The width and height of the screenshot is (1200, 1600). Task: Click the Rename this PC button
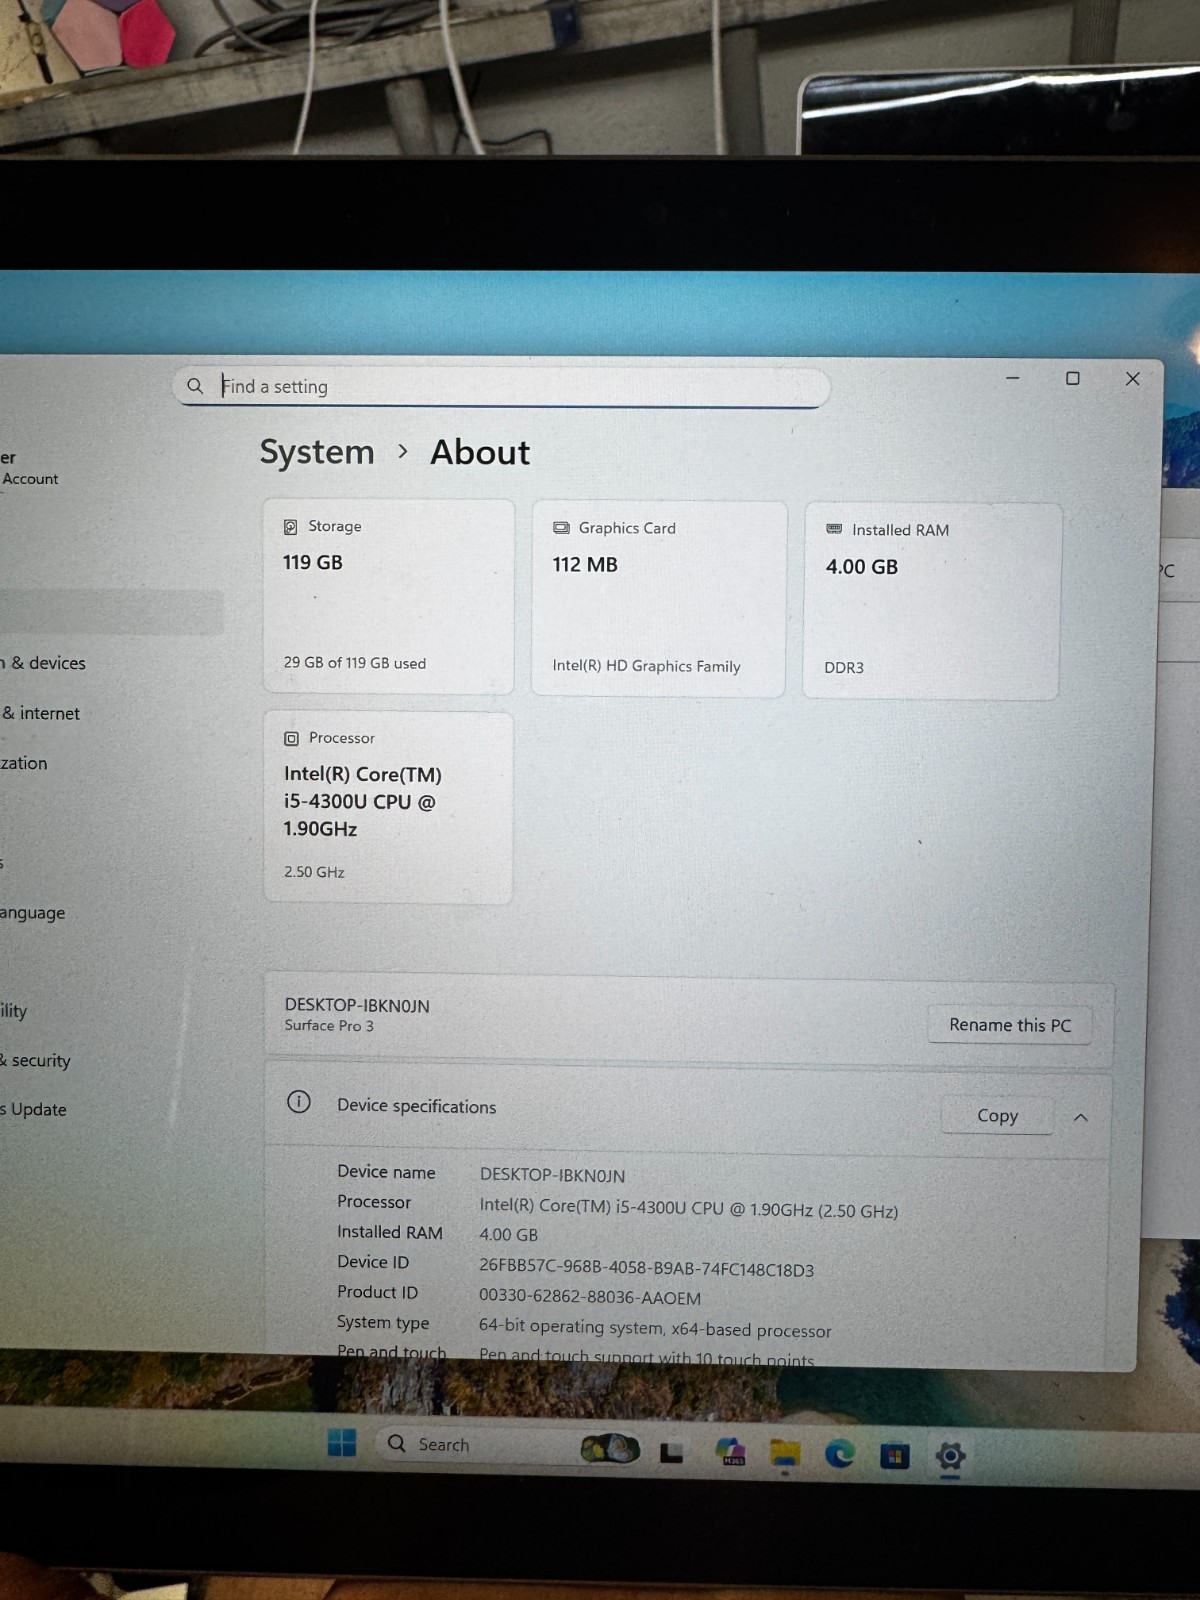(1010, 1025)
